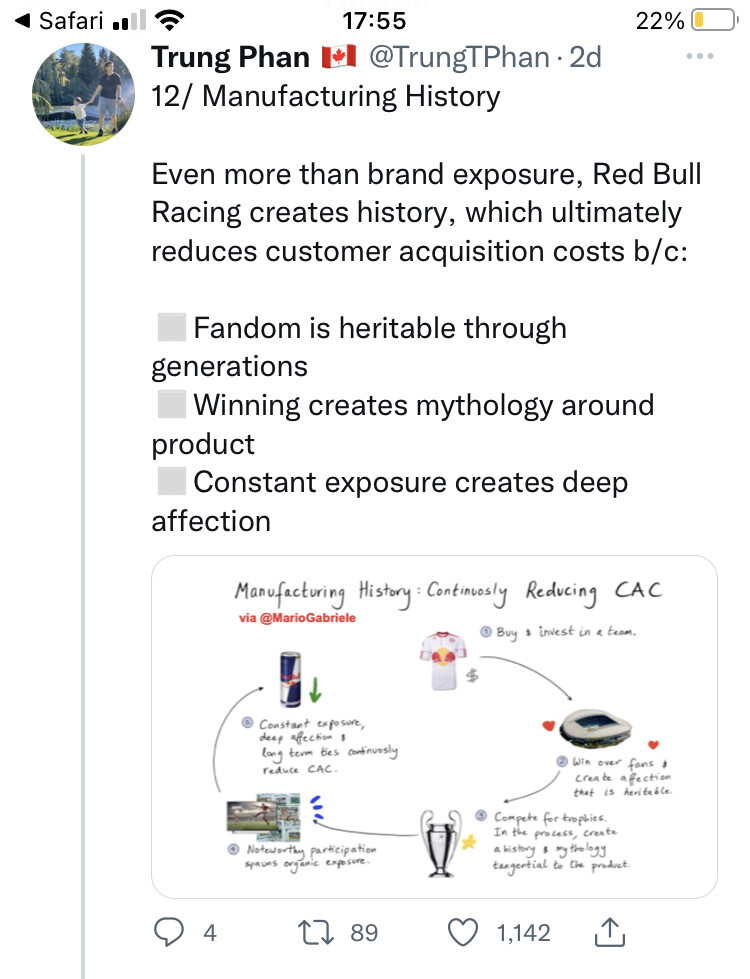Like the tweet with the heart icon
Screen dimensions: 750x979
[462, 932]
